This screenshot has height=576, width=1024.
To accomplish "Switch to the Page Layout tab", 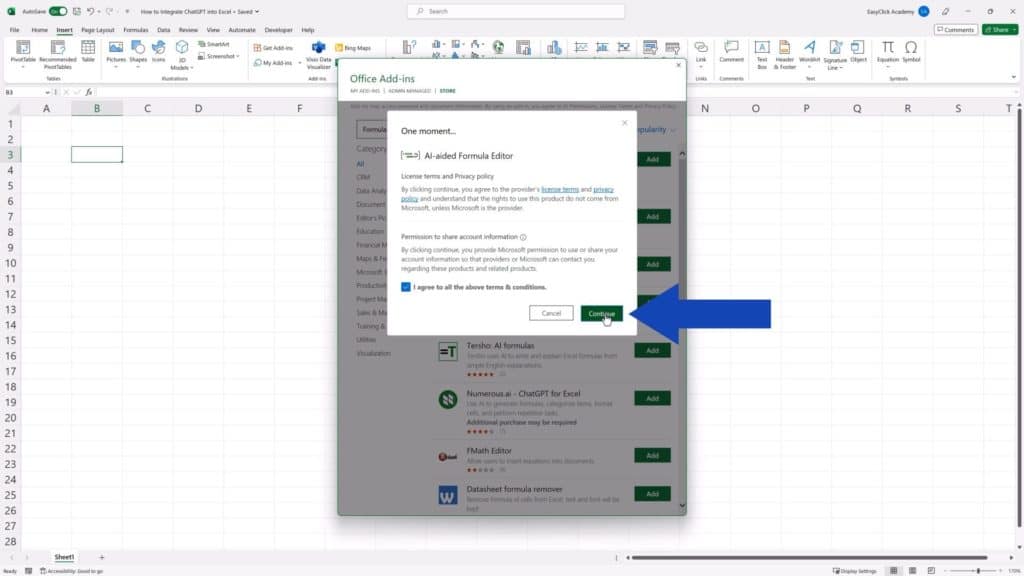I will [97, 30].
